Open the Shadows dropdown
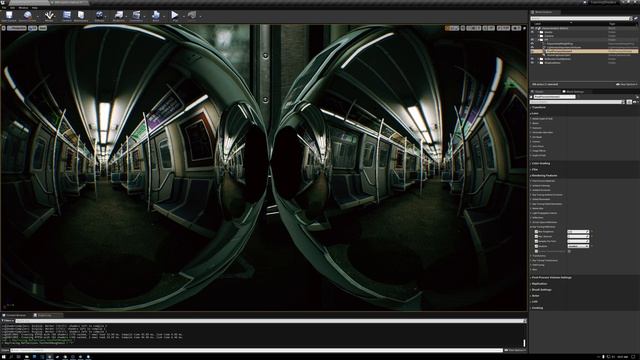640x360 pixels. (x=578, y=246)
